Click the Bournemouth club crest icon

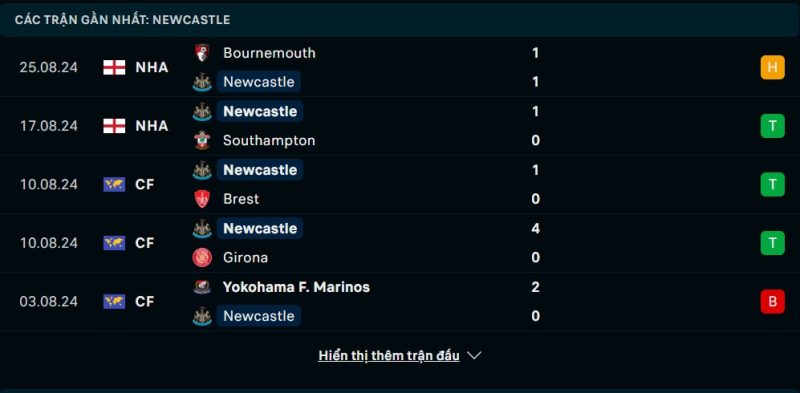coord(202,53)
